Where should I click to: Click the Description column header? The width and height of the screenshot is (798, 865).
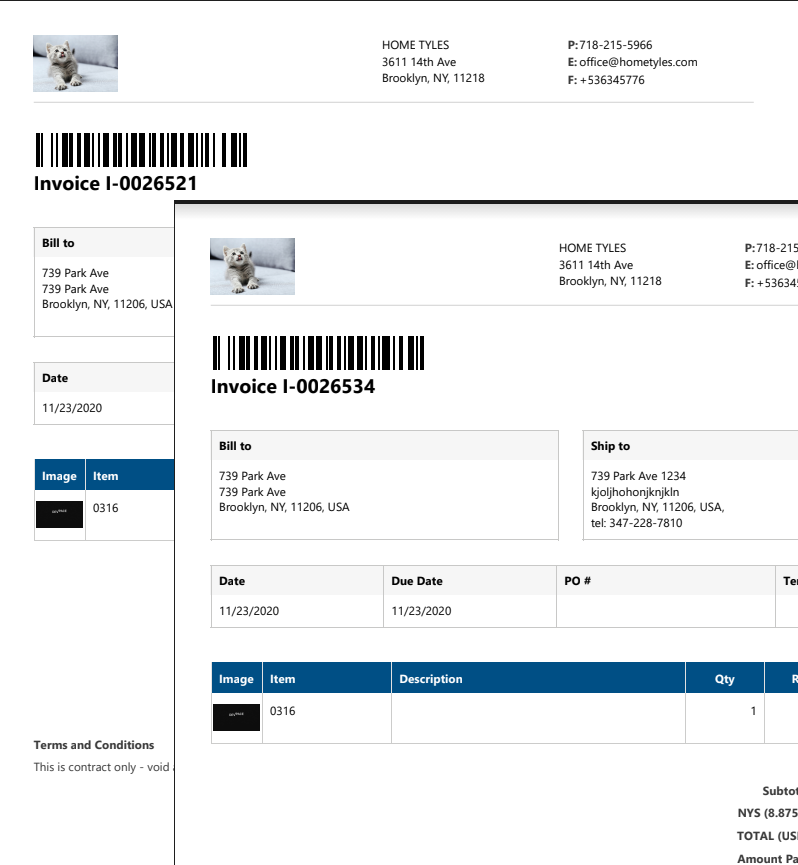point(431,679)
